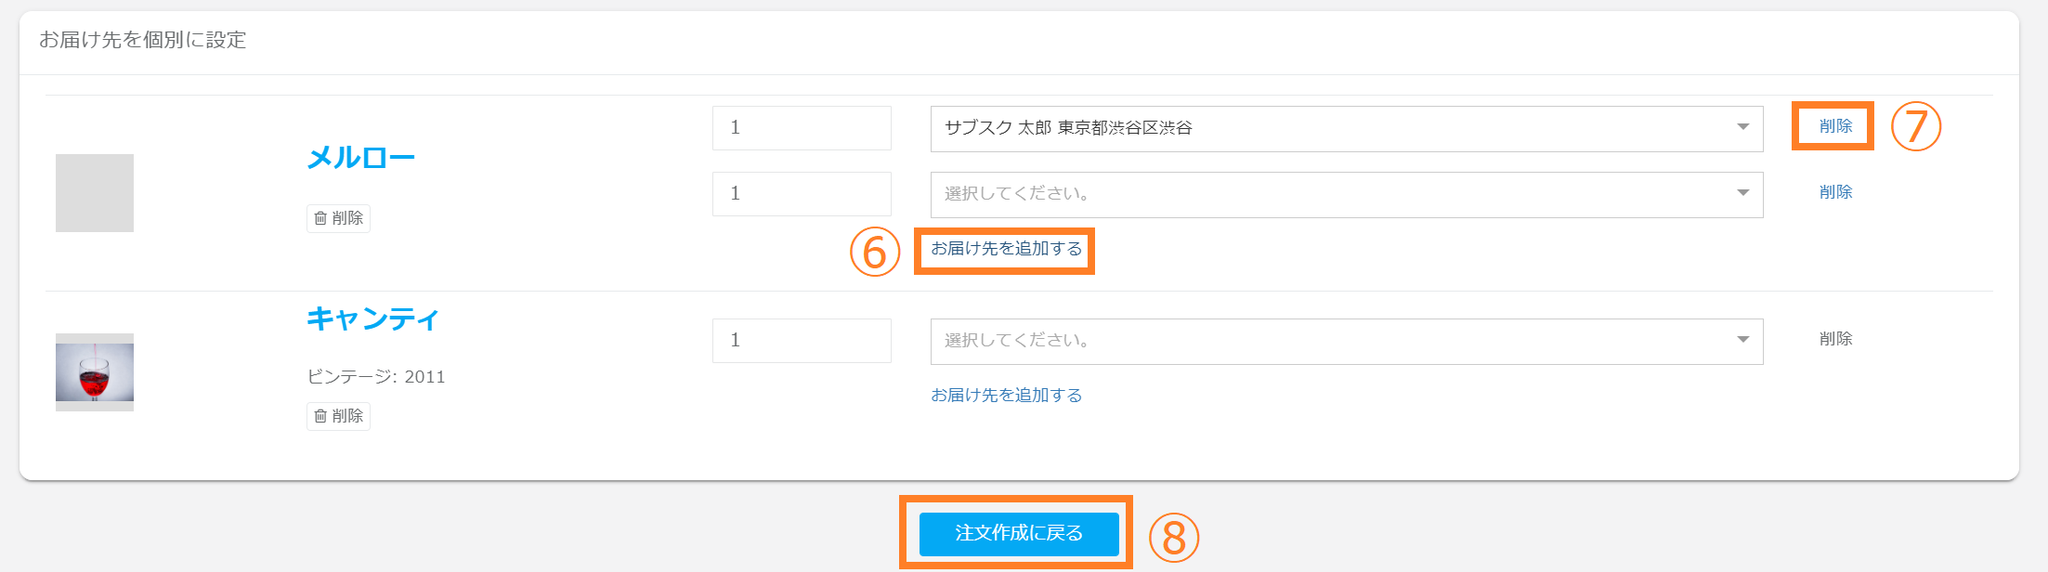
Task: Click the キャンティ wine glass thumbnail
Action: point(95,372)
